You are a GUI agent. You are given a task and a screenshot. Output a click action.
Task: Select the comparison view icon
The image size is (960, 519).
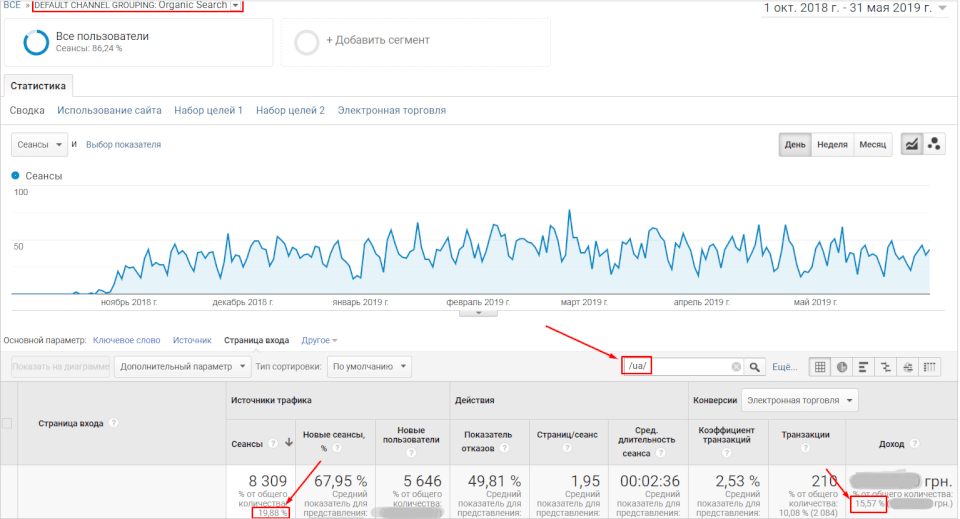coord(885,367)
